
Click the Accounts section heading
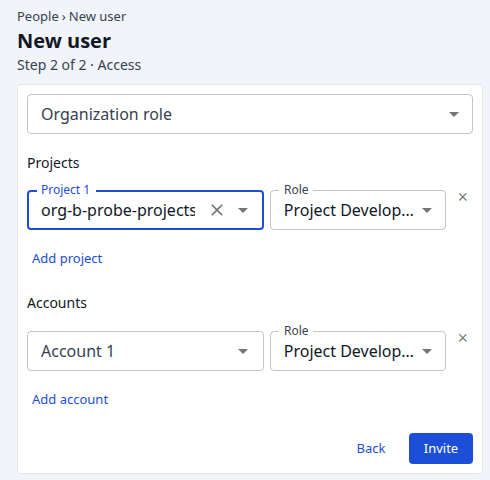pos(57,303)
